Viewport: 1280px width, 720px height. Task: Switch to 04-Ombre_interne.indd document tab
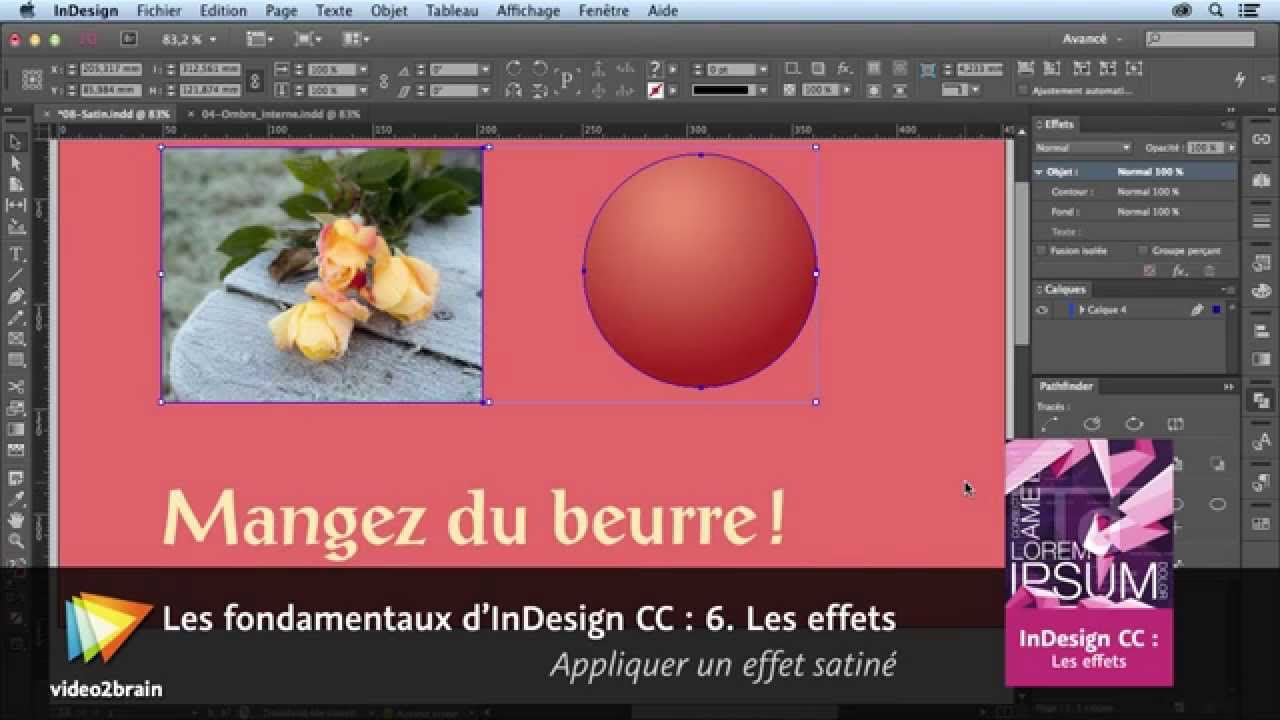pos(280,114)
